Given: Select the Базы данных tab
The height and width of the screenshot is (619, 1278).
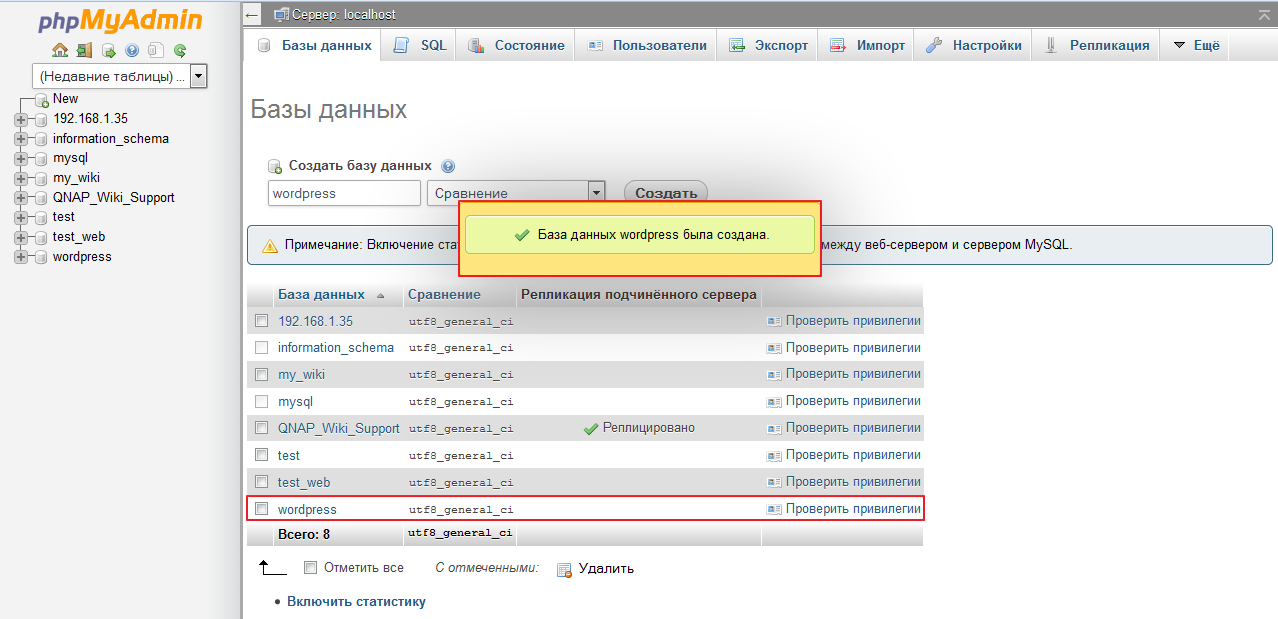Looking at the screenshot, I should (313, 45).
